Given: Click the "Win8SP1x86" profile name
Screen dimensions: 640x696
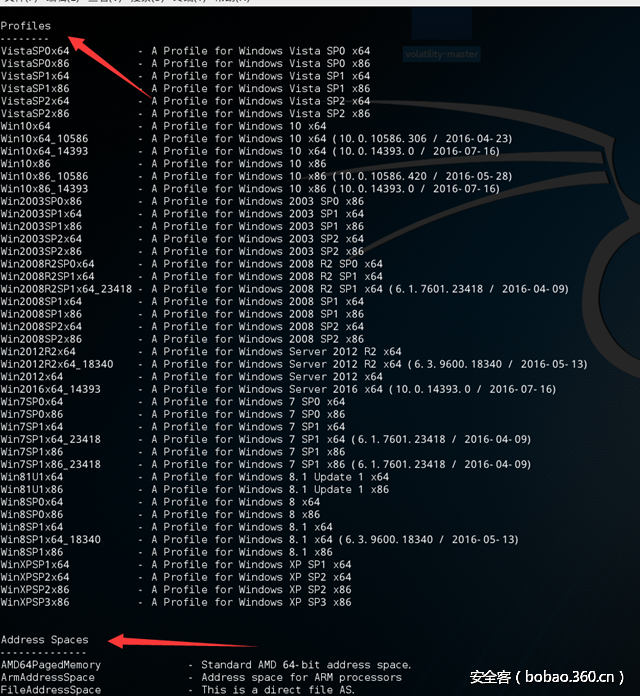Looking at the screenshot, I should pos(32,552).
